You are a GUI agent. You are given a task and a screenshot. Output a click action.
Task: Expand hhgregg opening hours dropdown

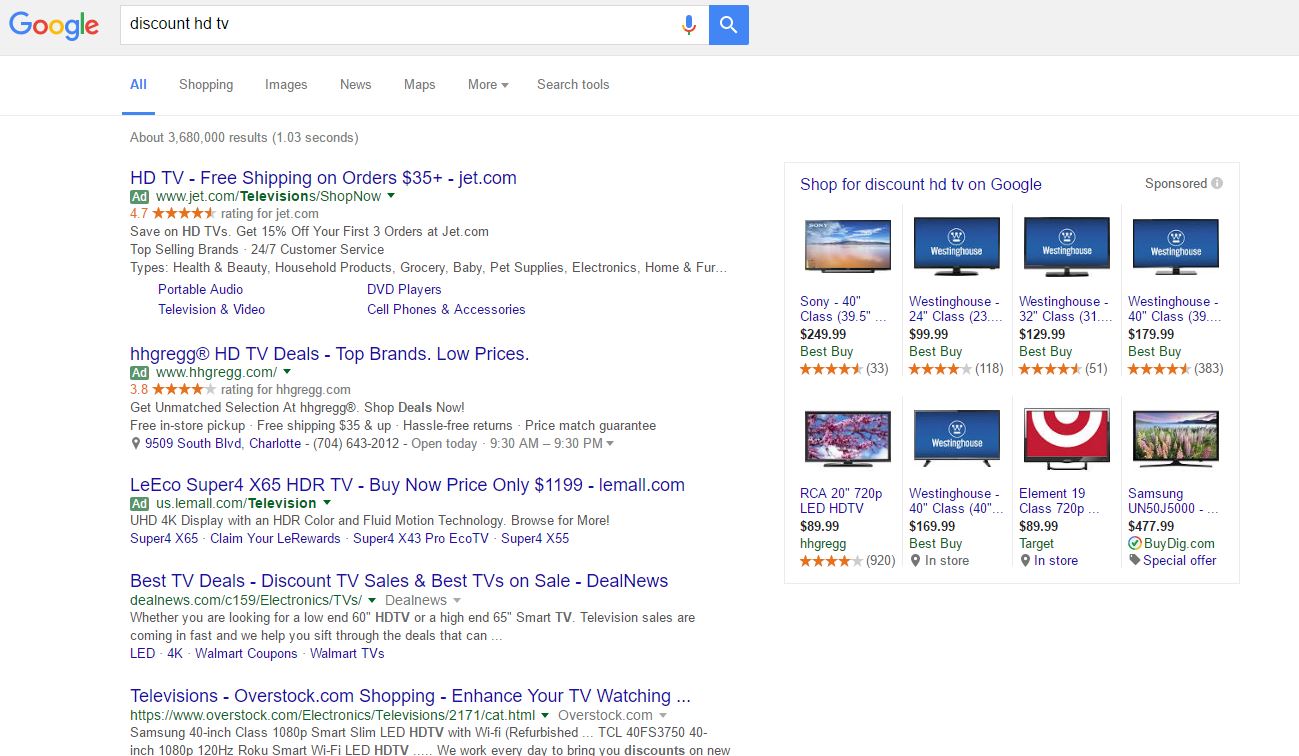610,444
